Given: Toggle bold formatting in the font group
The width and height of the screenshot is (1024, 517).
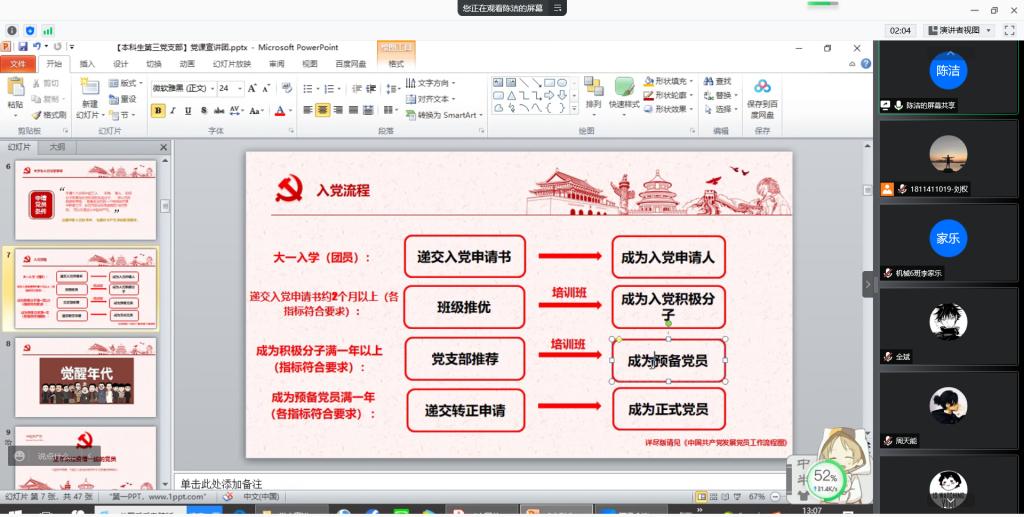Looking at the screenshot, I should coord(158,111).
